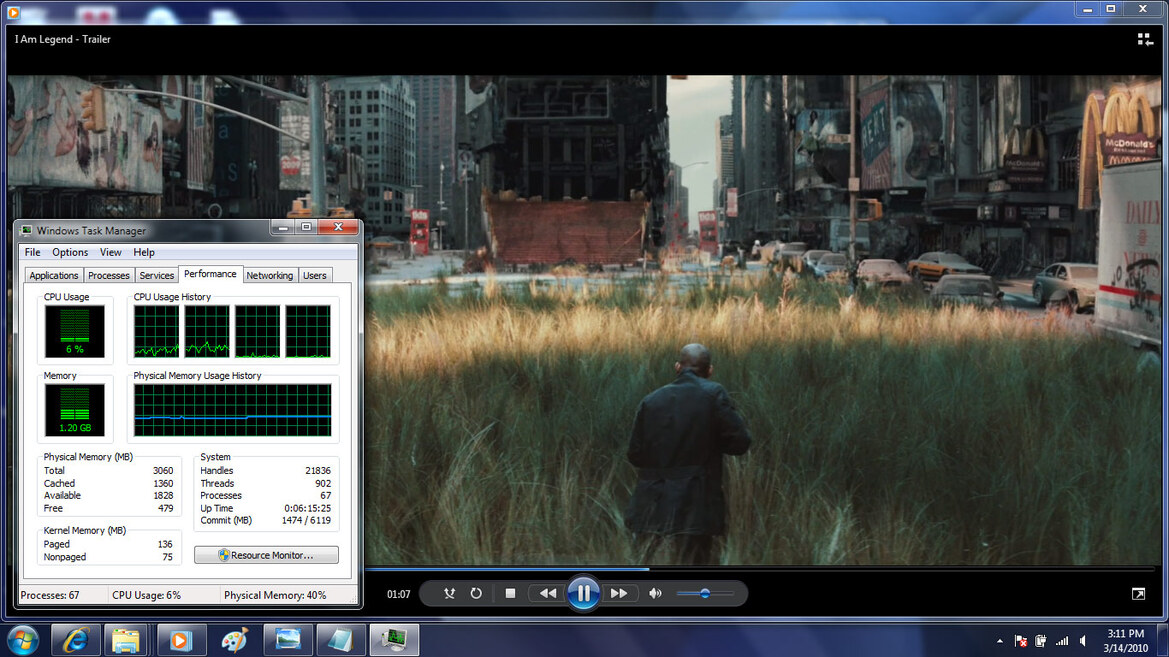Screen dimensions: 1169x657
Task: Click Windows Media Player taskbar icon
Action: pyautogui.click(x=180, y=640)
